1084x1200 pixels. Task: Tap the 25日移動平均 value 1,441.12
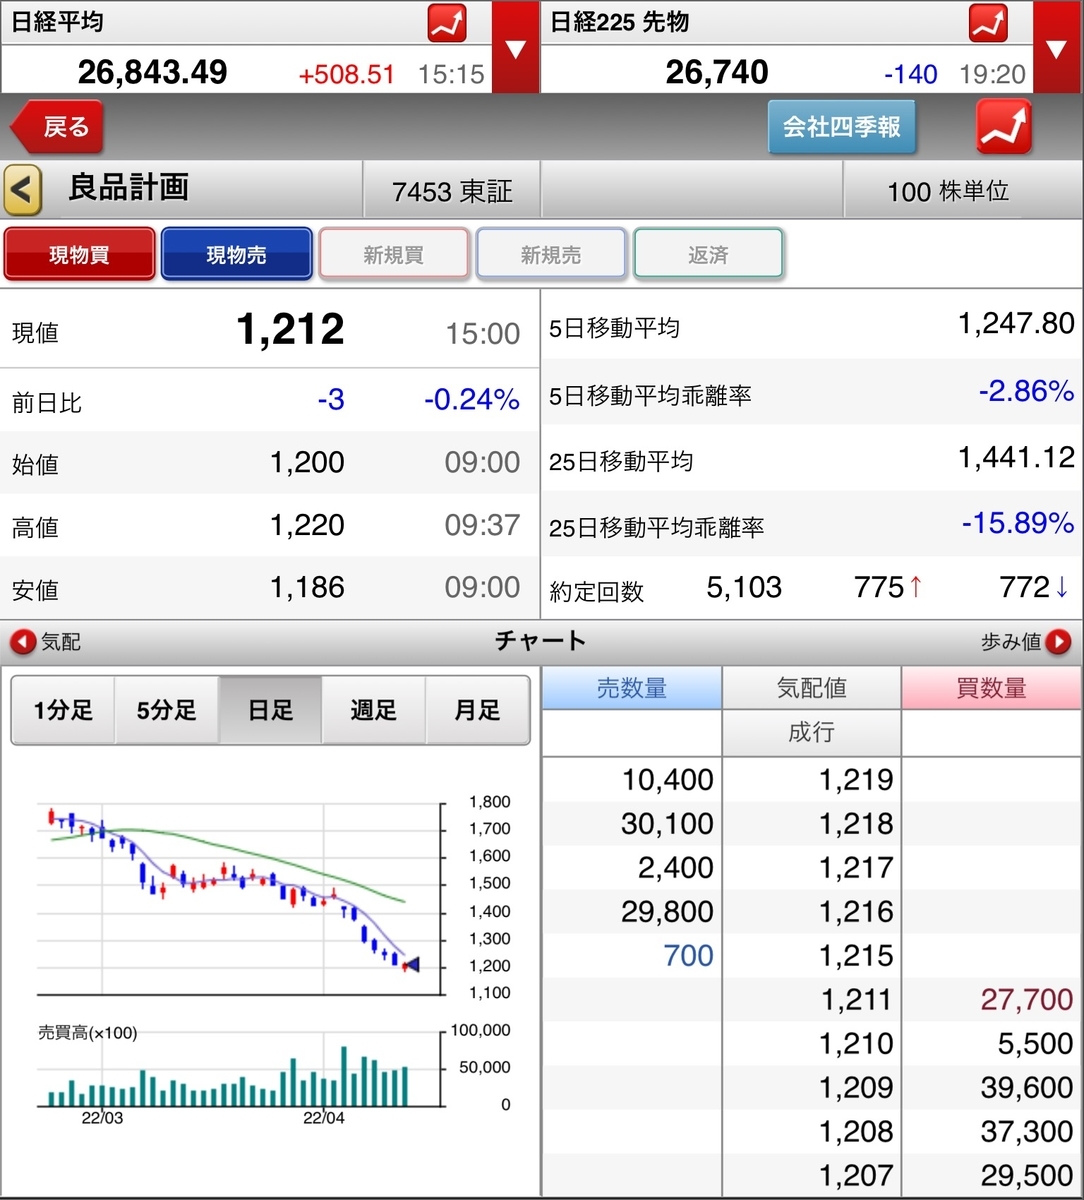pos(1016,457)
